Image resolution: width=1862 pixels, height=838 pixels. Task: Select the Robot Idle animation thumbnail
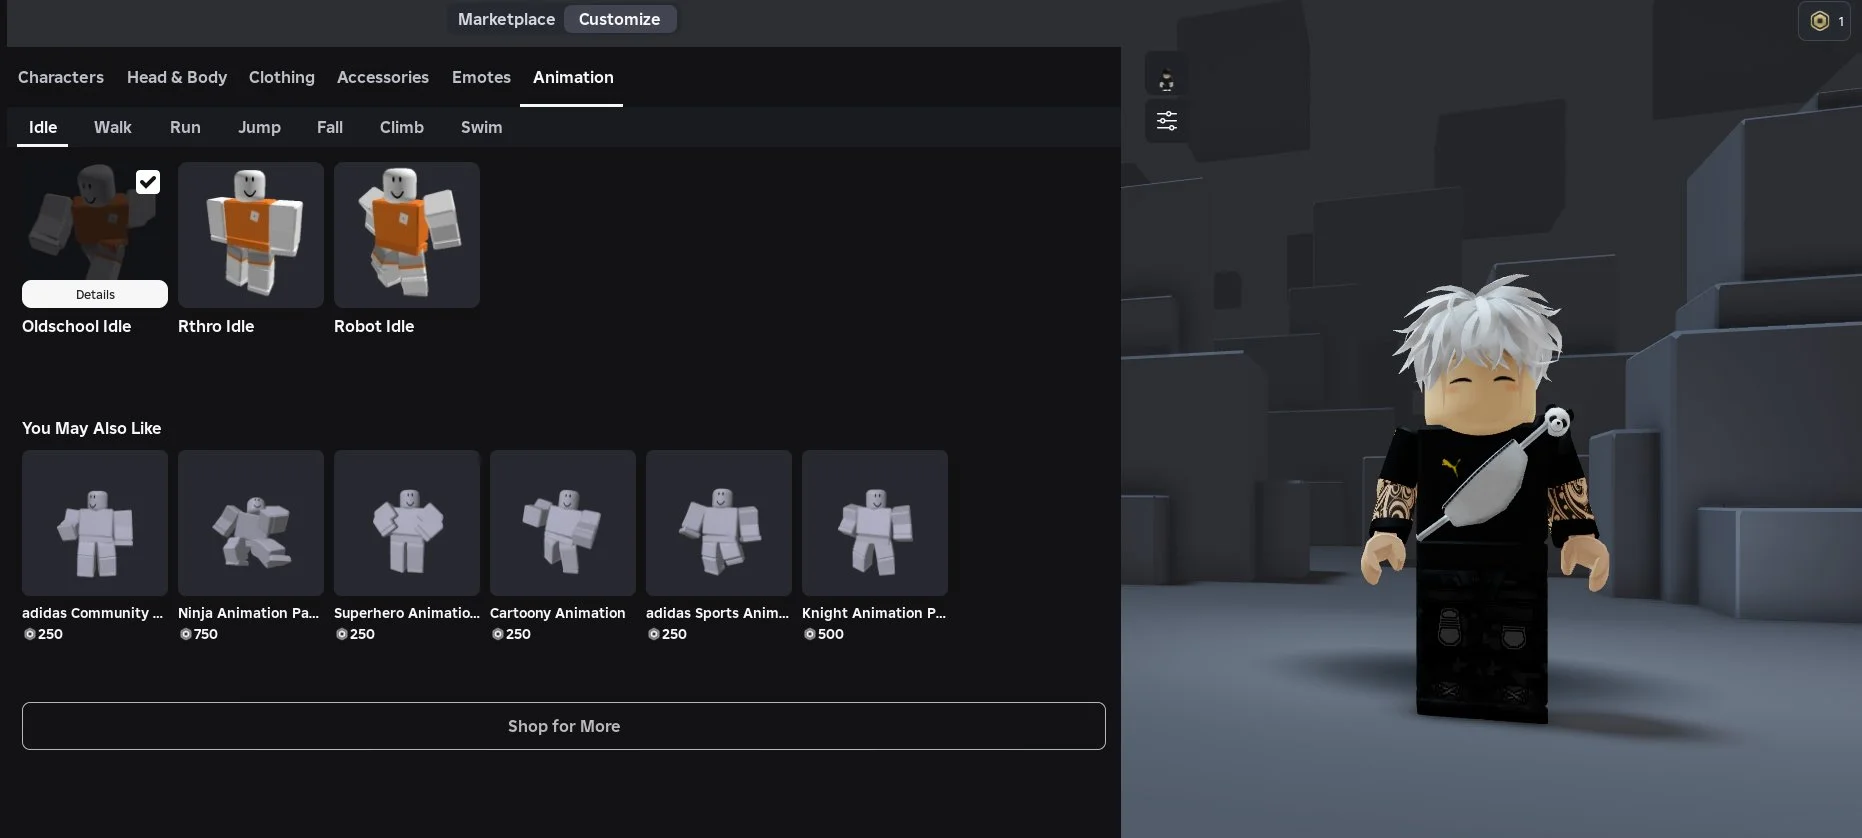[x=407, y=235]
